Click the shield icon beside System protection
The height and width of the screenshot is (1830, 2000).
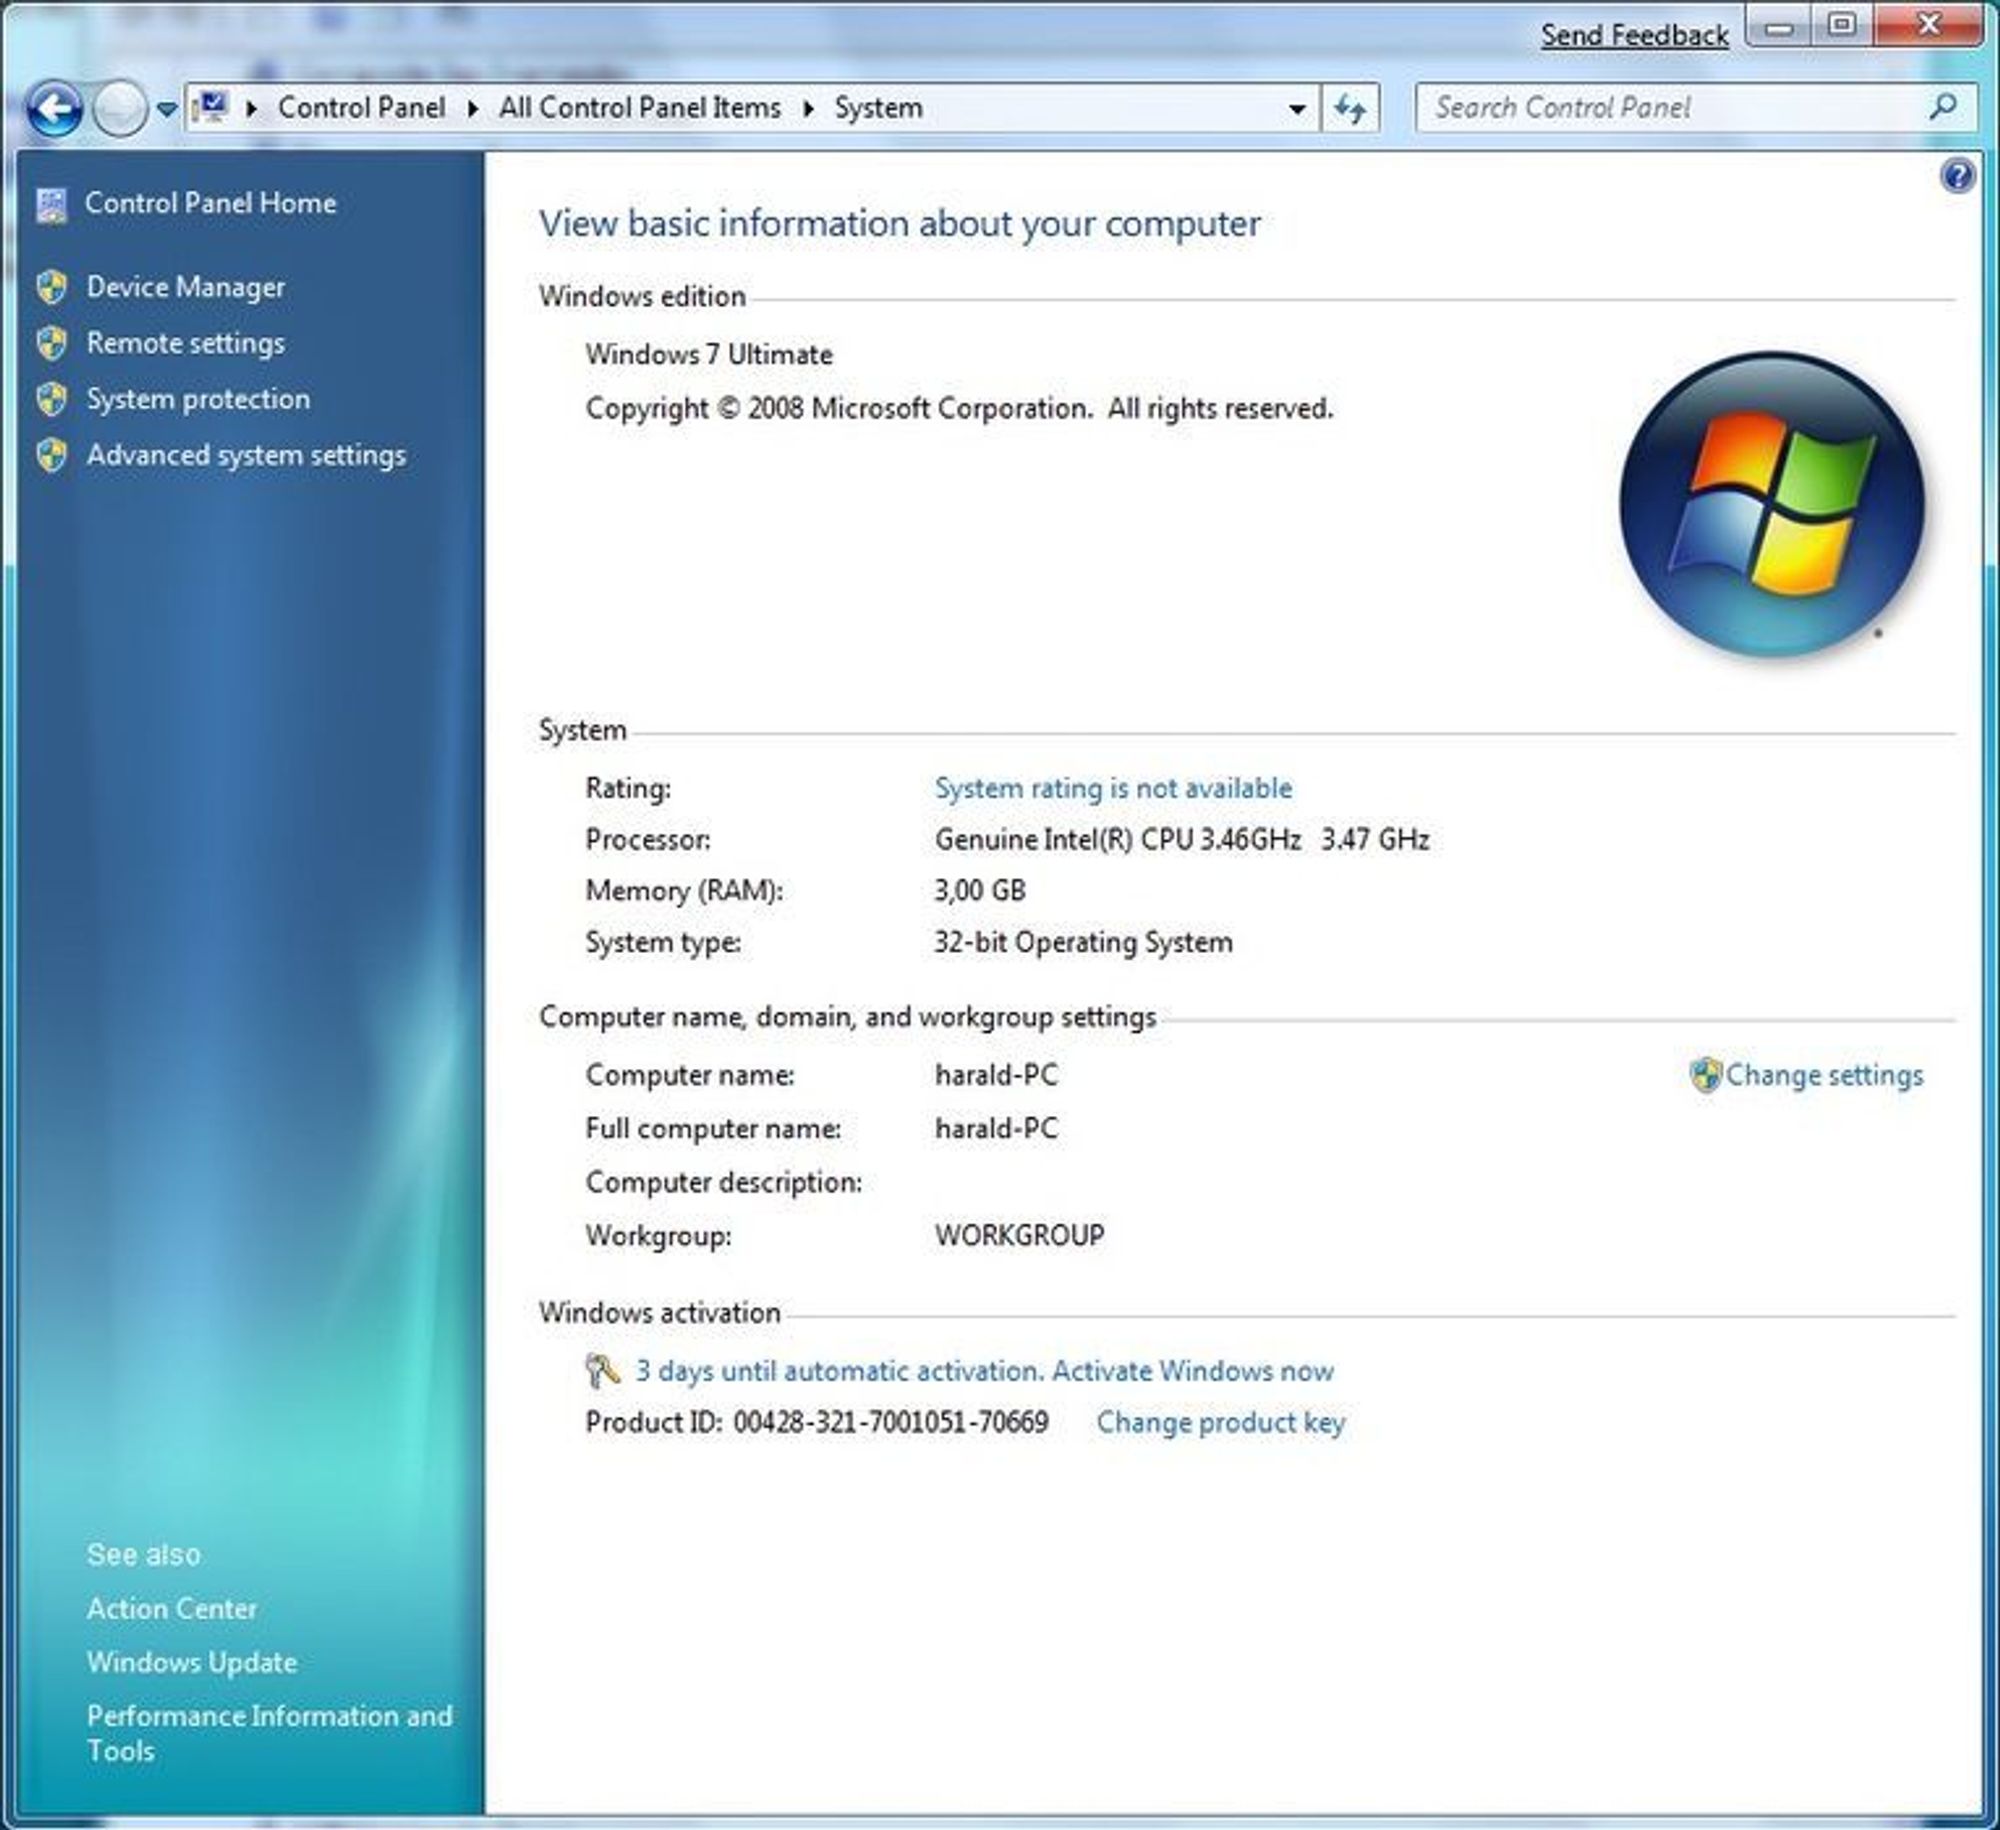tap(52, 399)
